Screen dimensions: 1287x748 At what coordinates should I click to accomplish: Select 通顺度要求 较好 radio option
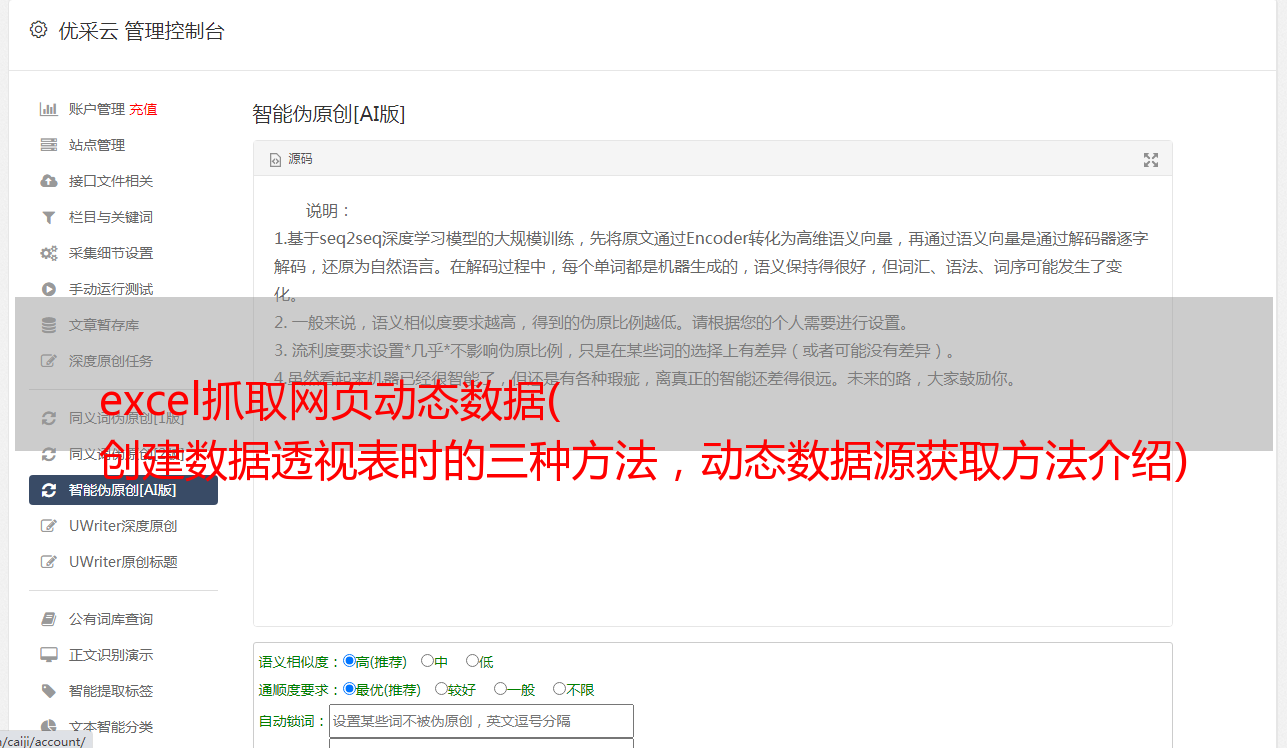tap(441, 689)
